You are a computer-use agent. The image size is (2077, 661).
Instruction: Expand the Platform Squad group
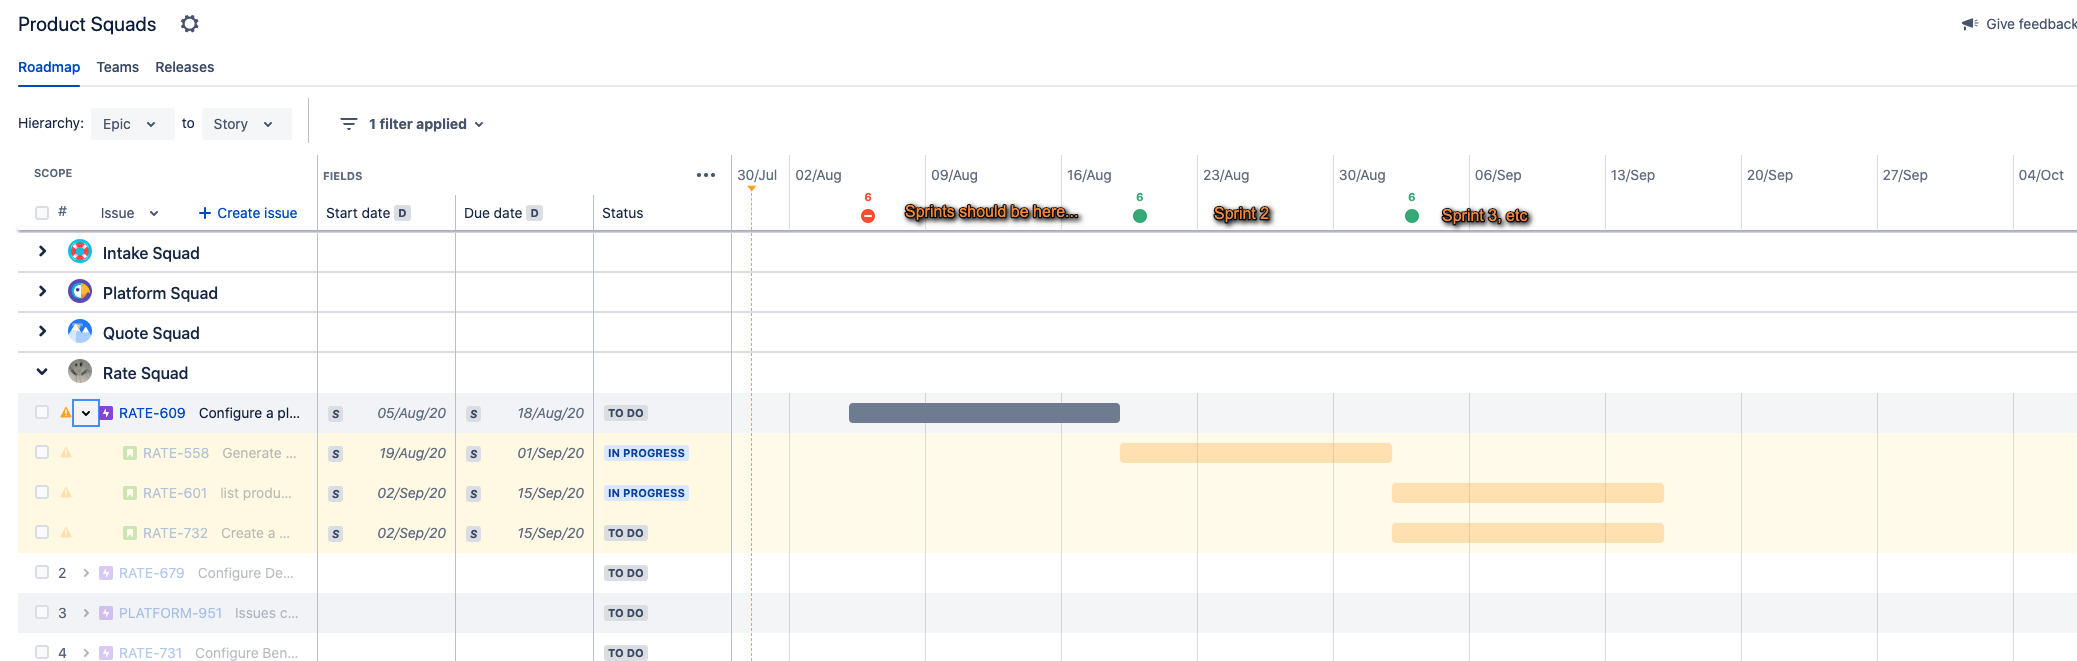[42, 292]
